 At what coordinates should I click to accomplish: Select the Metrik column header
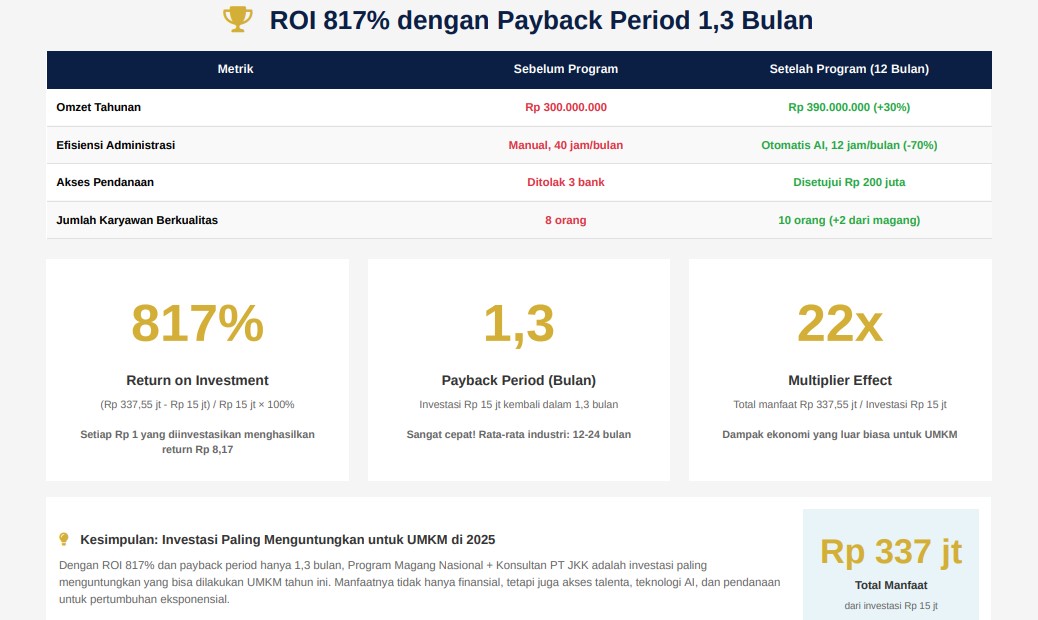click(x=235, y=69)
